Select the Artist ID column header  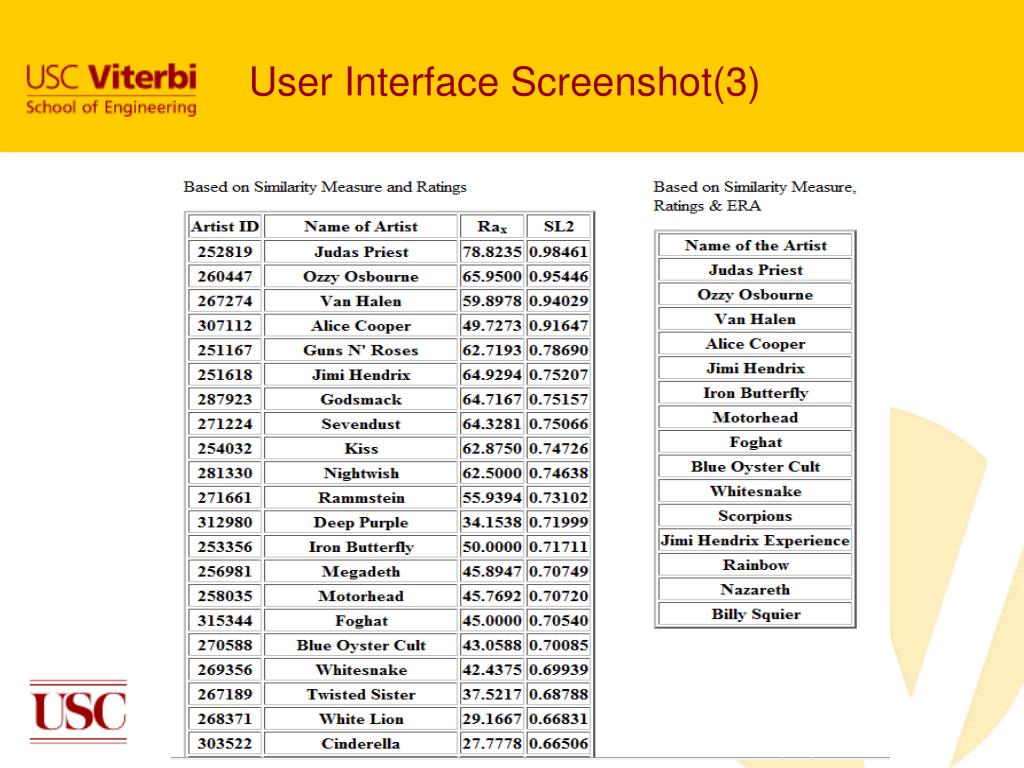click(225, 227)
